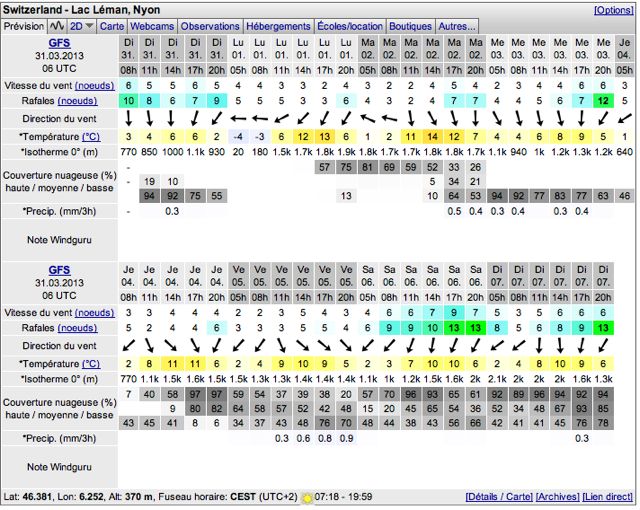Change temperature unit via (°C) link in top table
Image resolution: width=640 pixels, height=510 pixels.
pyautogui.click(x=90, y=136)
